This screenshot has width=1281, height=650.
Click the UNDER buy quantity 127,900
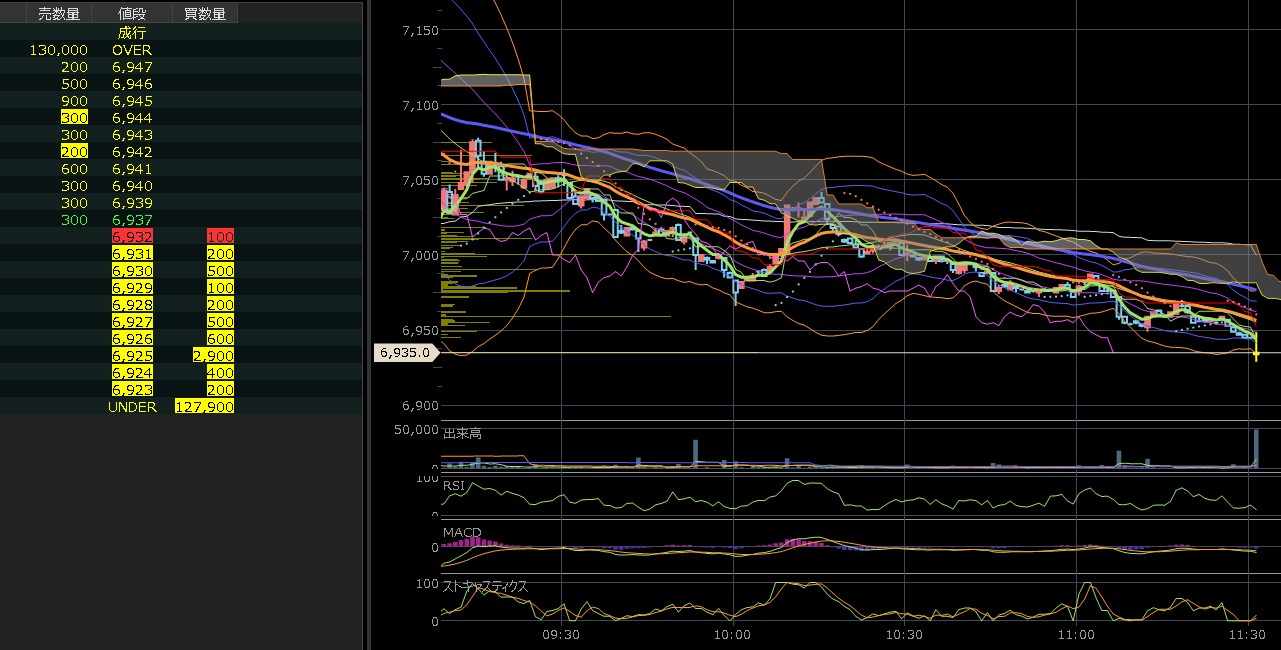pos(204,407)
